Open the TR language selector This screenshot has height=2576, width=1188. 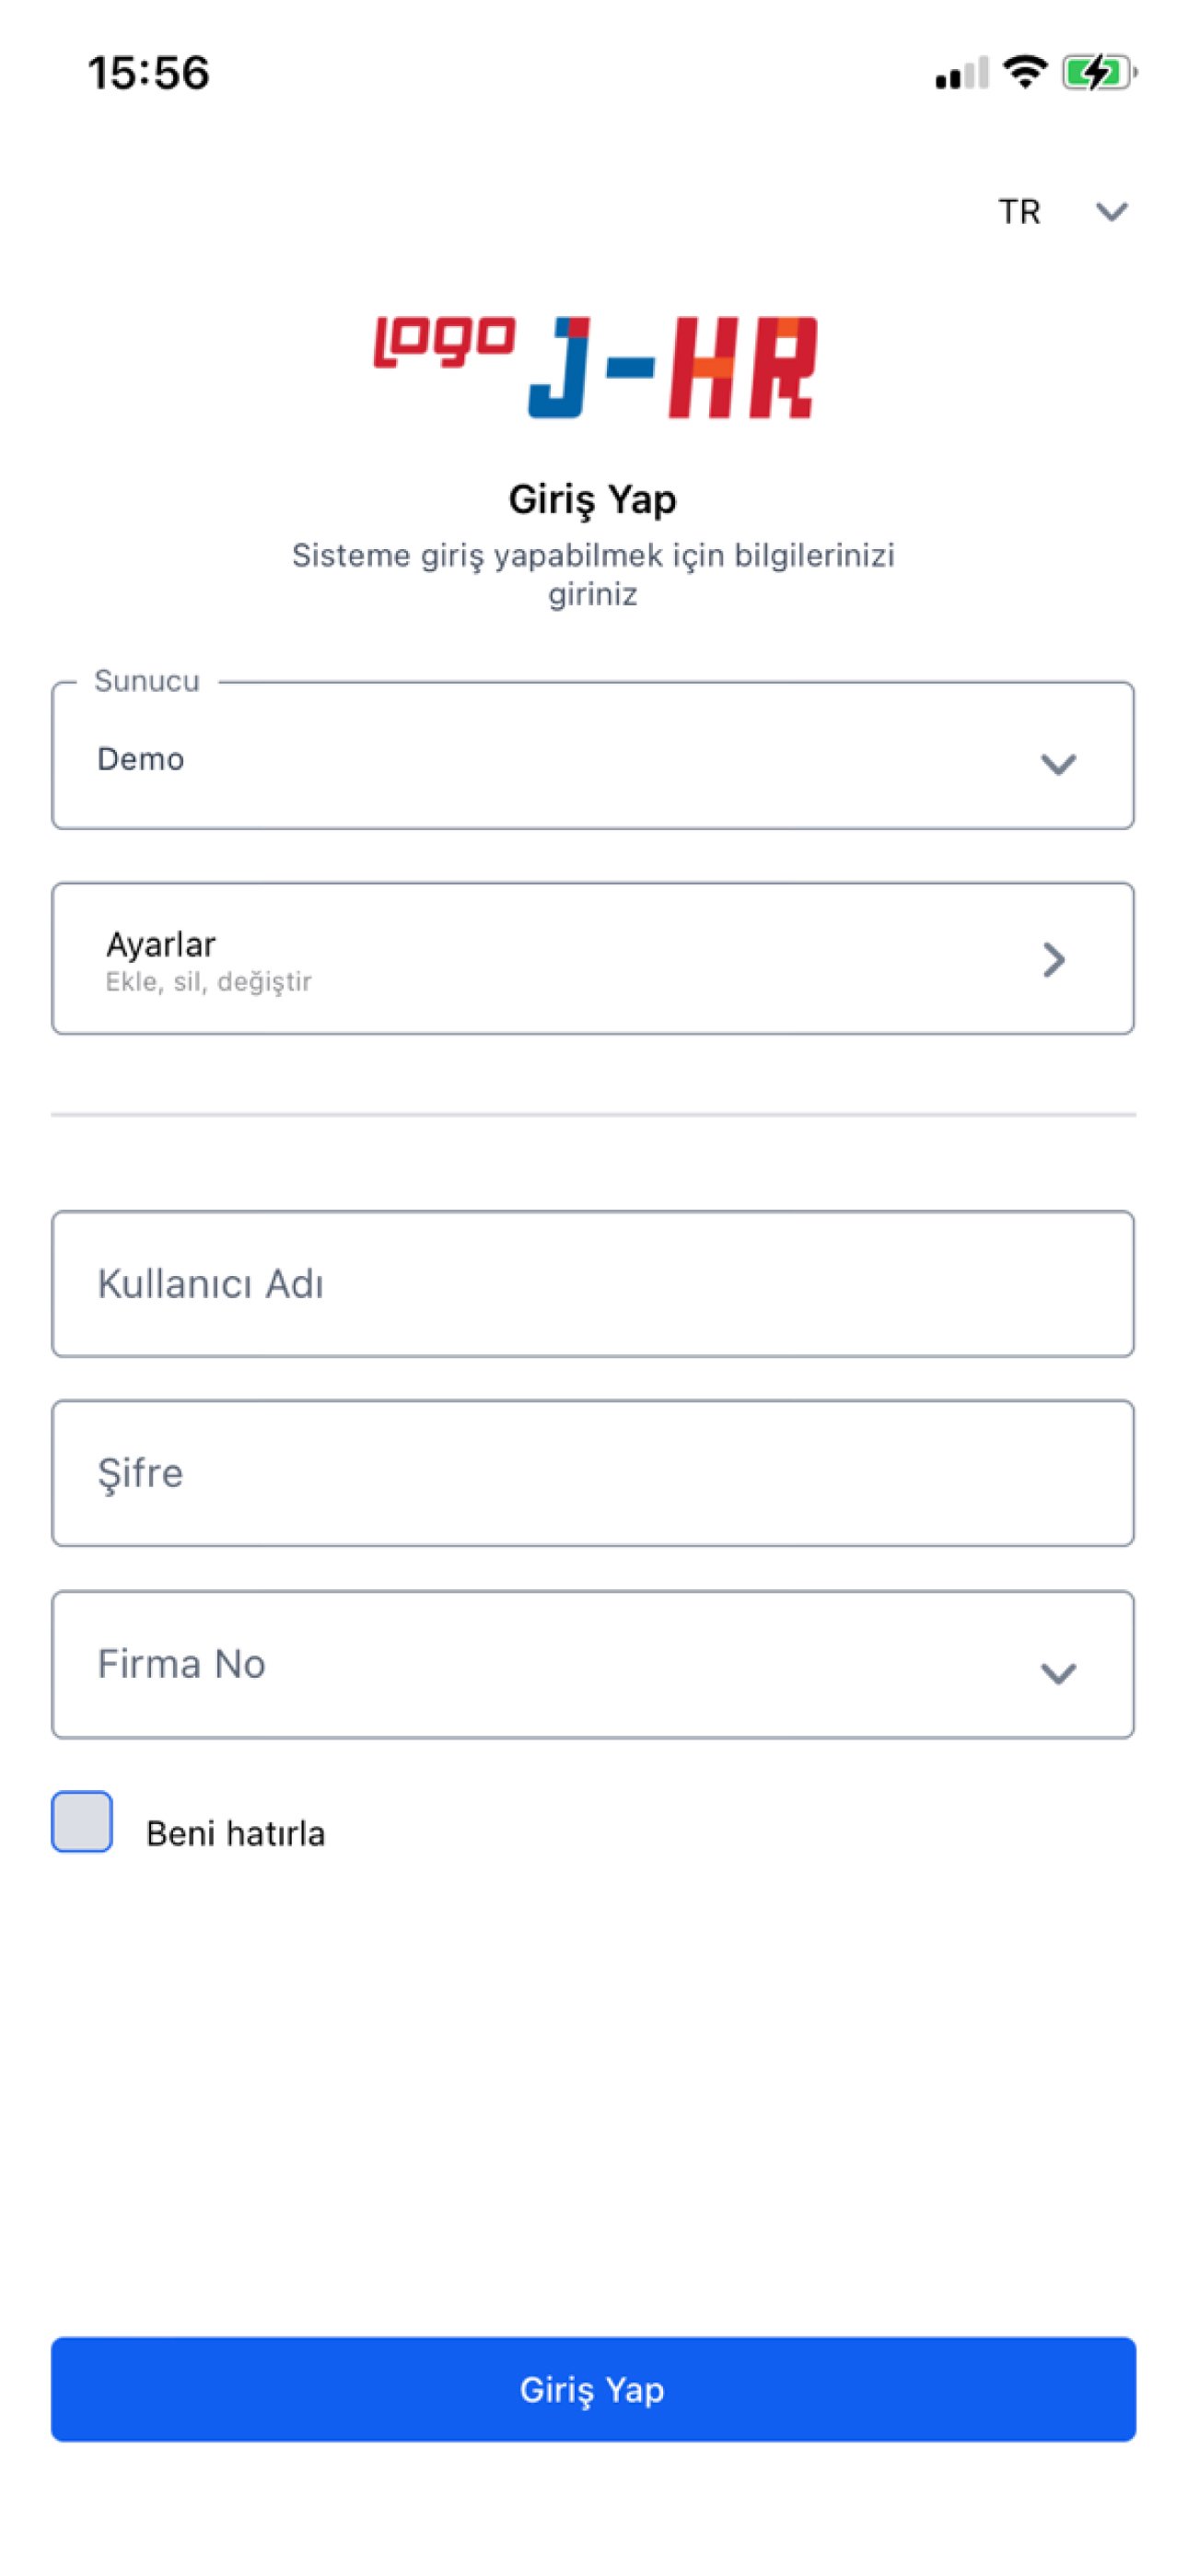1020,212
